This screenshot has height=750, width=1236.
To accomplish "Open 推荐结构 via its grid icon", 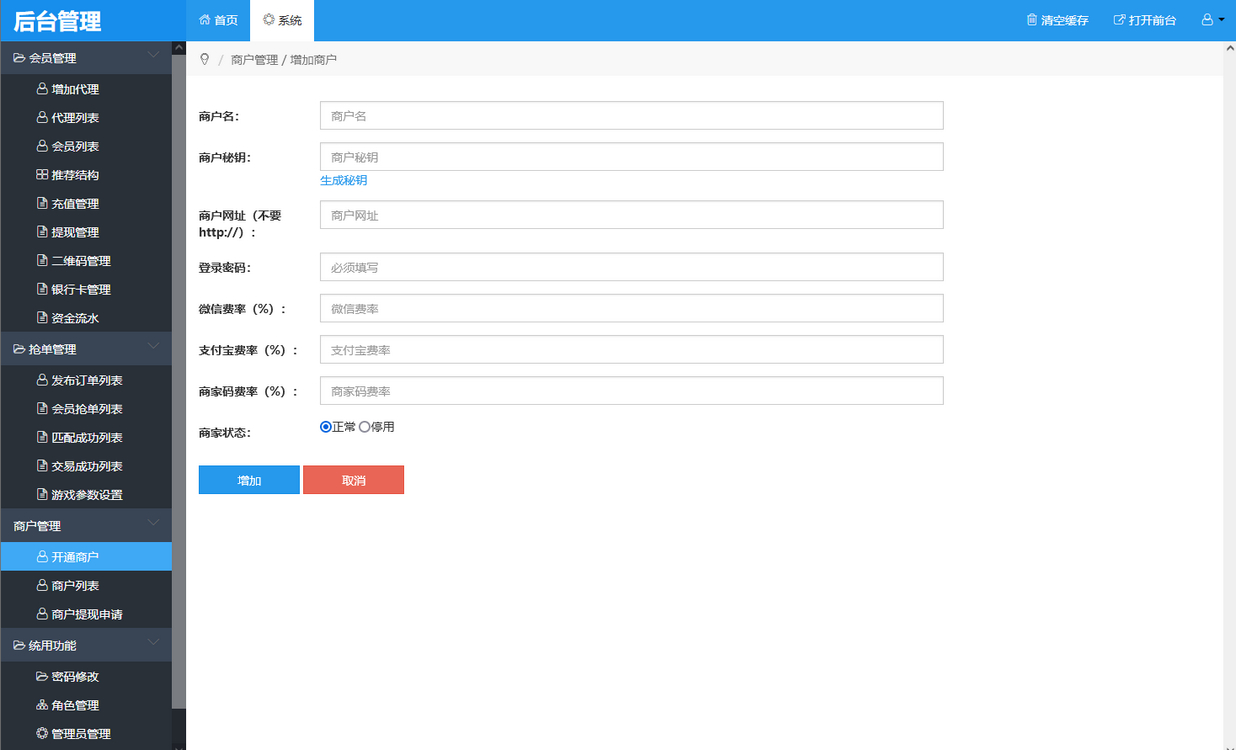I will (x=42, y=175).
